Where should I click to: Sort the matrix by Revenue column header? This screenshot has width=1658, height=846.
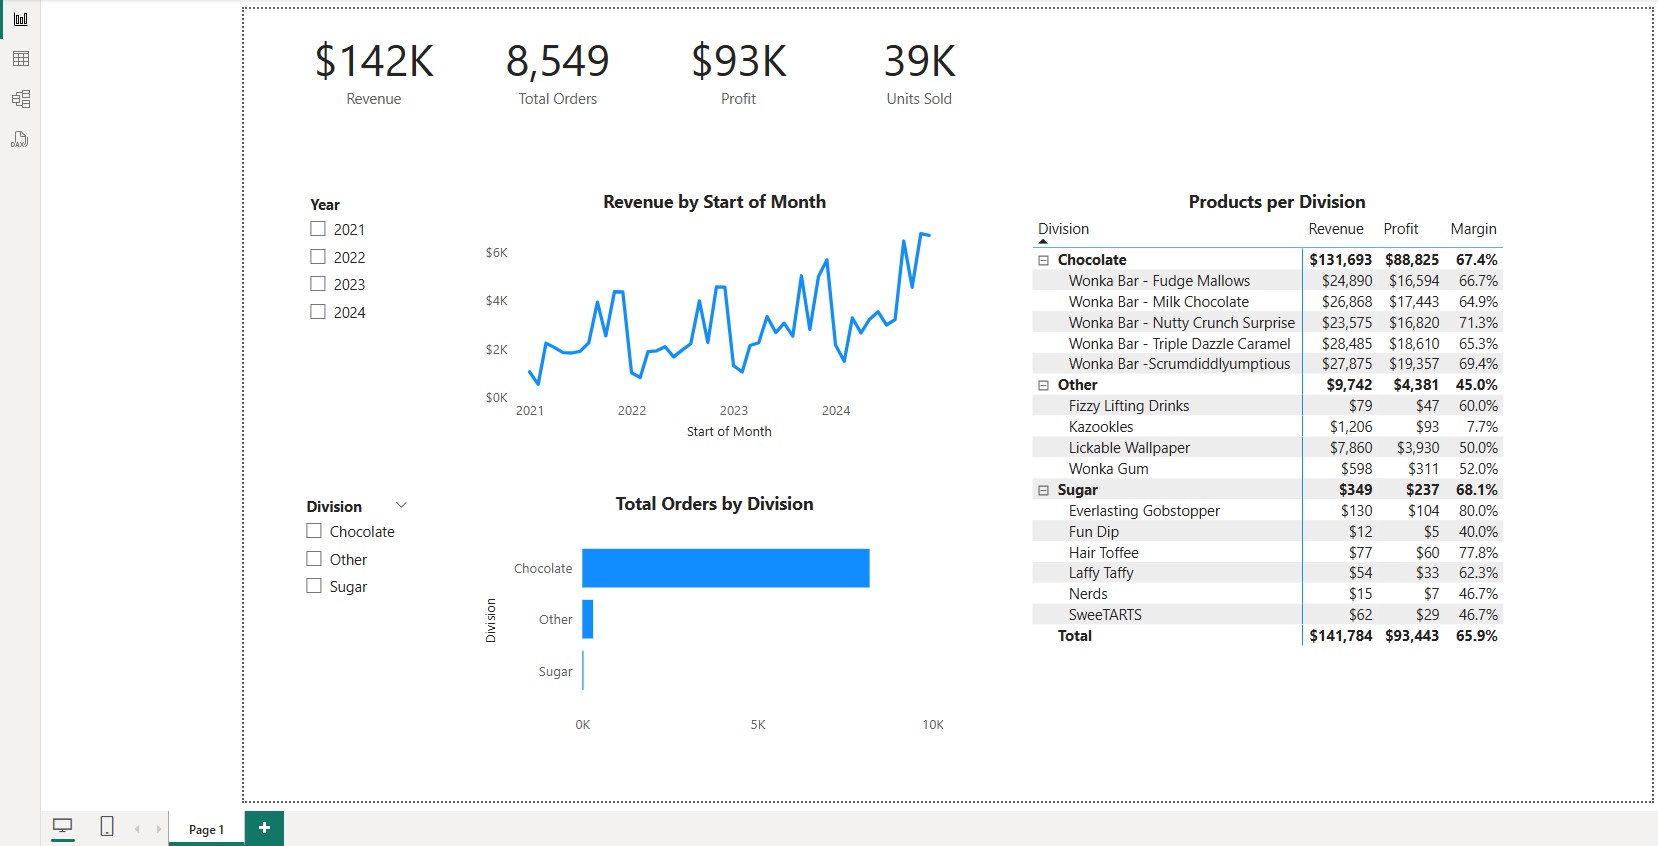(x=1335, y=229)
